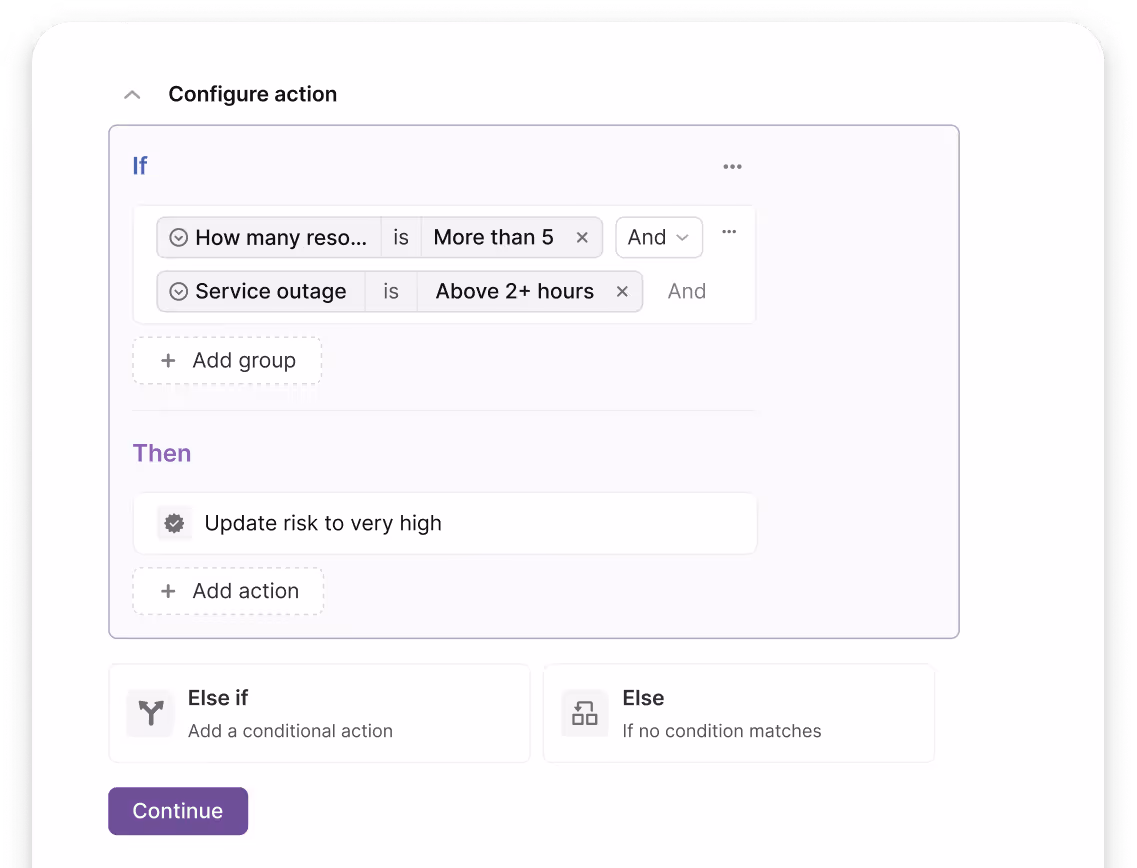Click the plus icon in Add action
Image resolution: width=1137 pixels, height=868 pixels.
pyautogui.click(x=168, y=591)
